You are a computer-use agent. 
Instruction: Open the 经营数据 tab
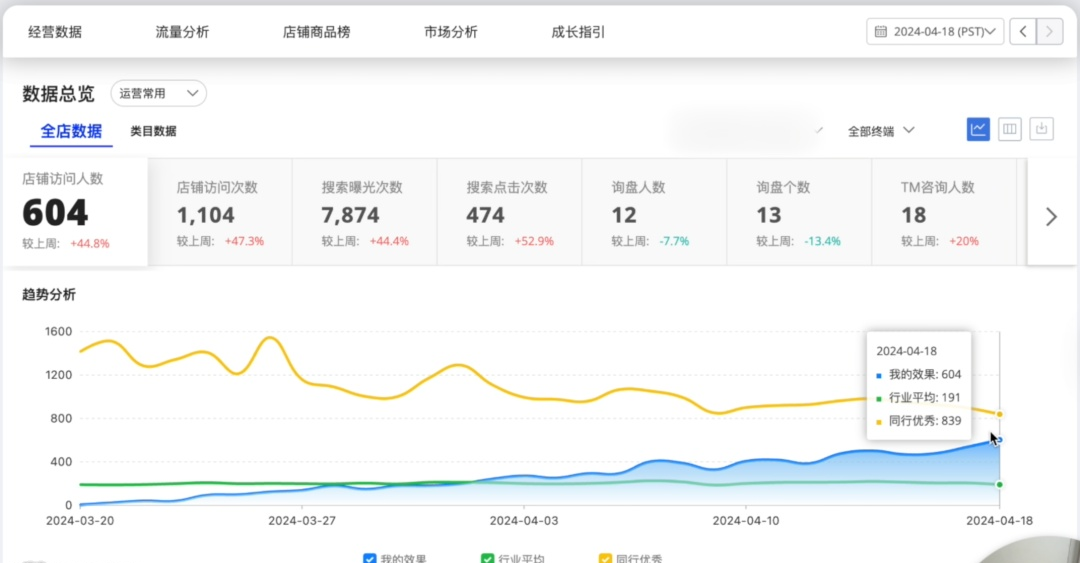[x=55, y=32]
